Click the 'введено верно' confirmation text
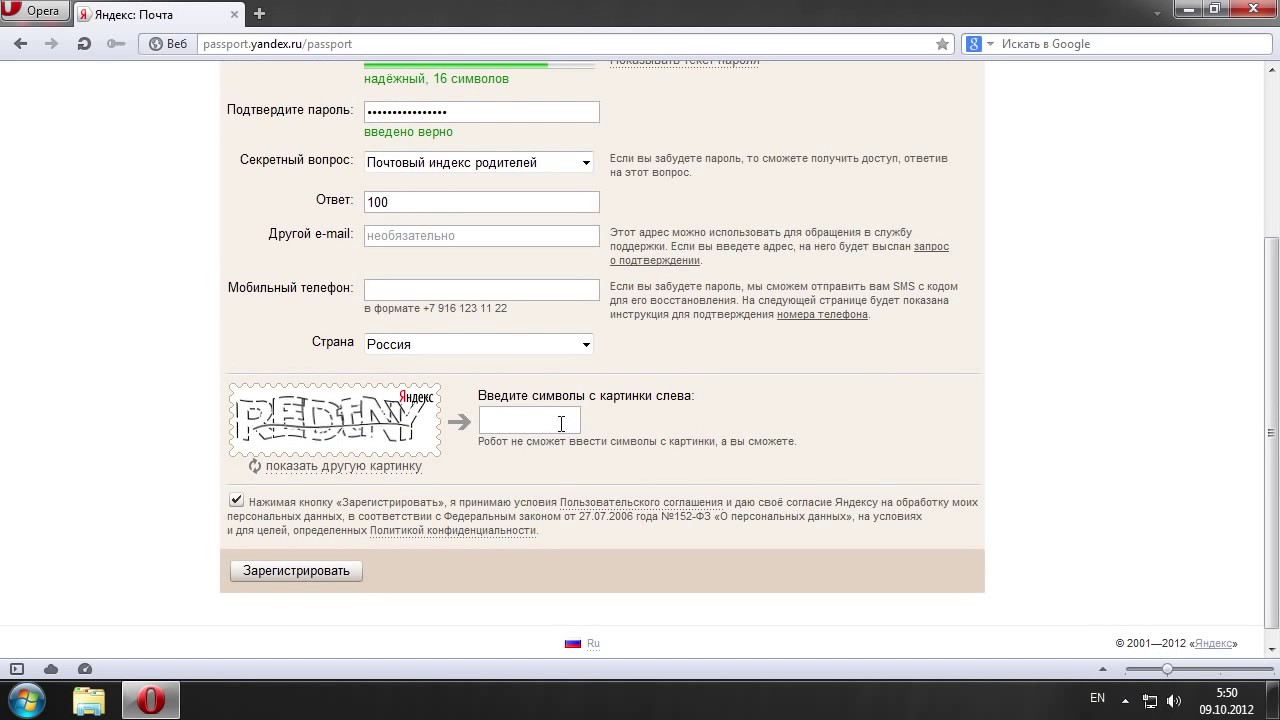The height and width of the screenshot is (720, 1280). point(408,132)
